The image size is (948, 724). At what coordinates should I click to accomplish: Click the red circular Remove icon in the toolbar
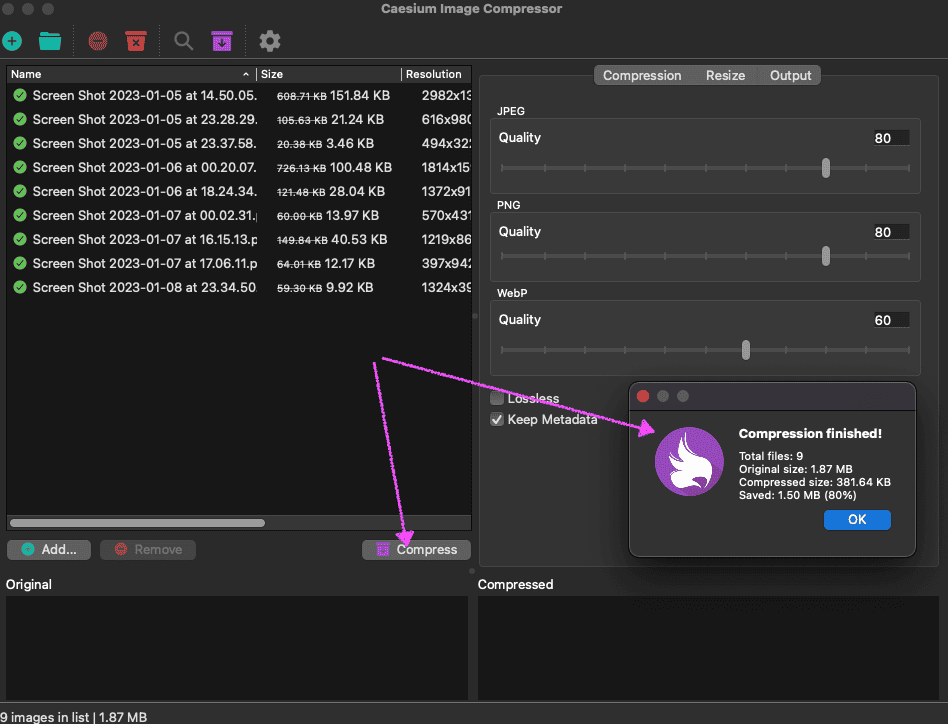pyautogui.click(x=98, y=41)
